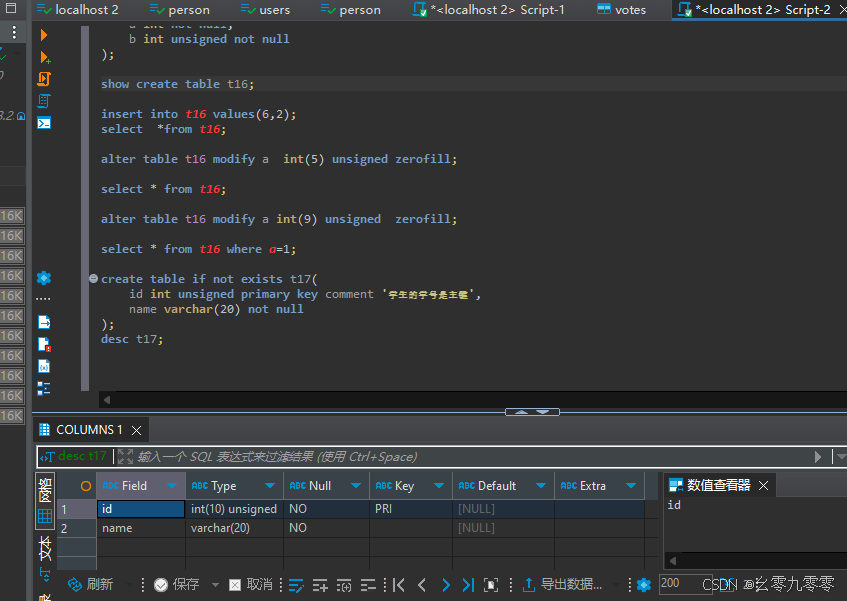Click the Refresh (刷新) button
This screenshot has width=847, height=601.
coord(90,584)
